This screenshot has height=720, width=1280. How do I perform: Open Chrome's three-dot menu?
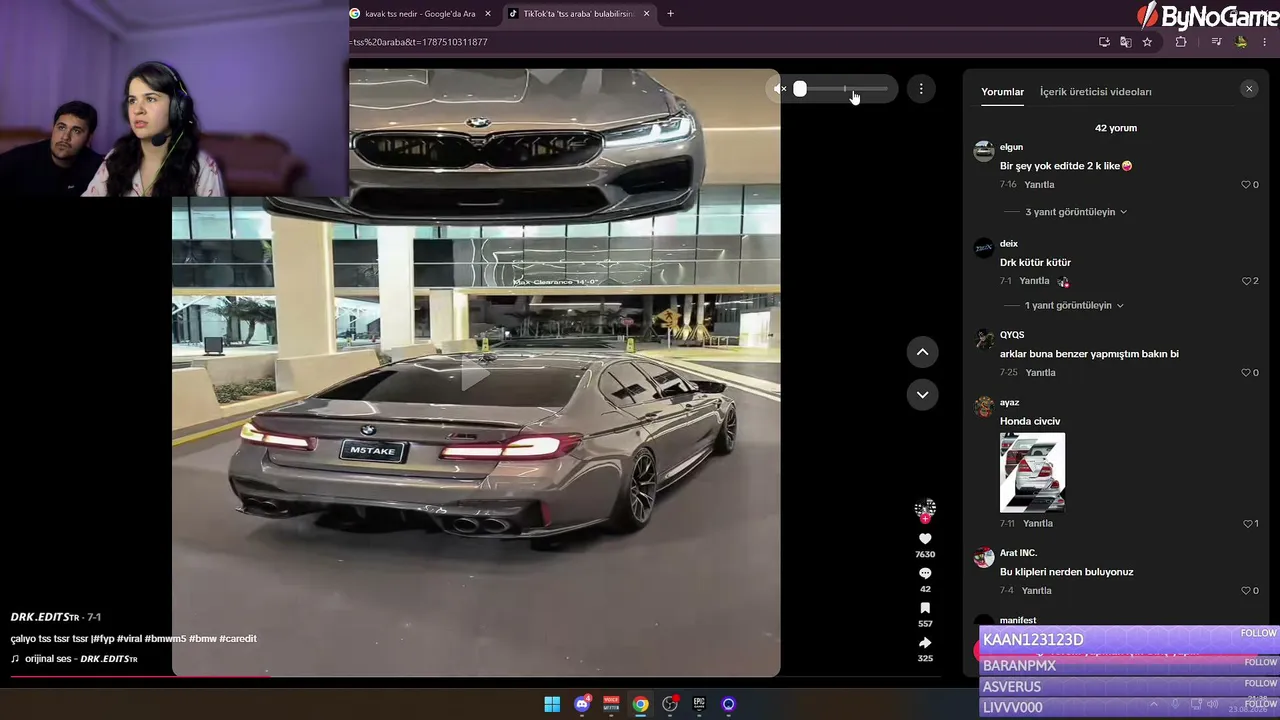[x=1265, y=42]
